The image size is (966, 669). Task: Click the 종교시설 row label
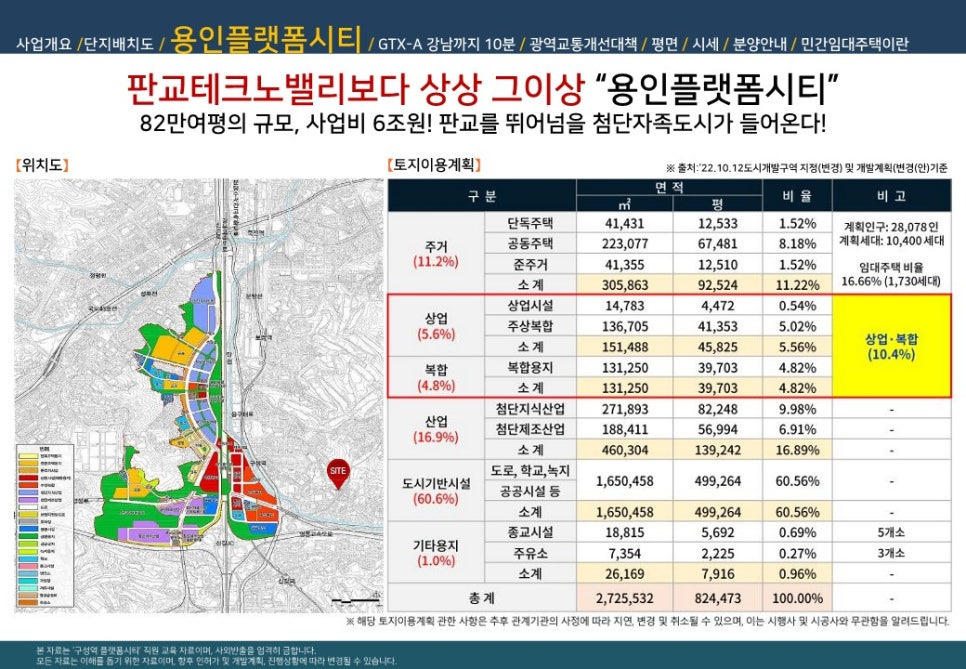tap(530, 532)
